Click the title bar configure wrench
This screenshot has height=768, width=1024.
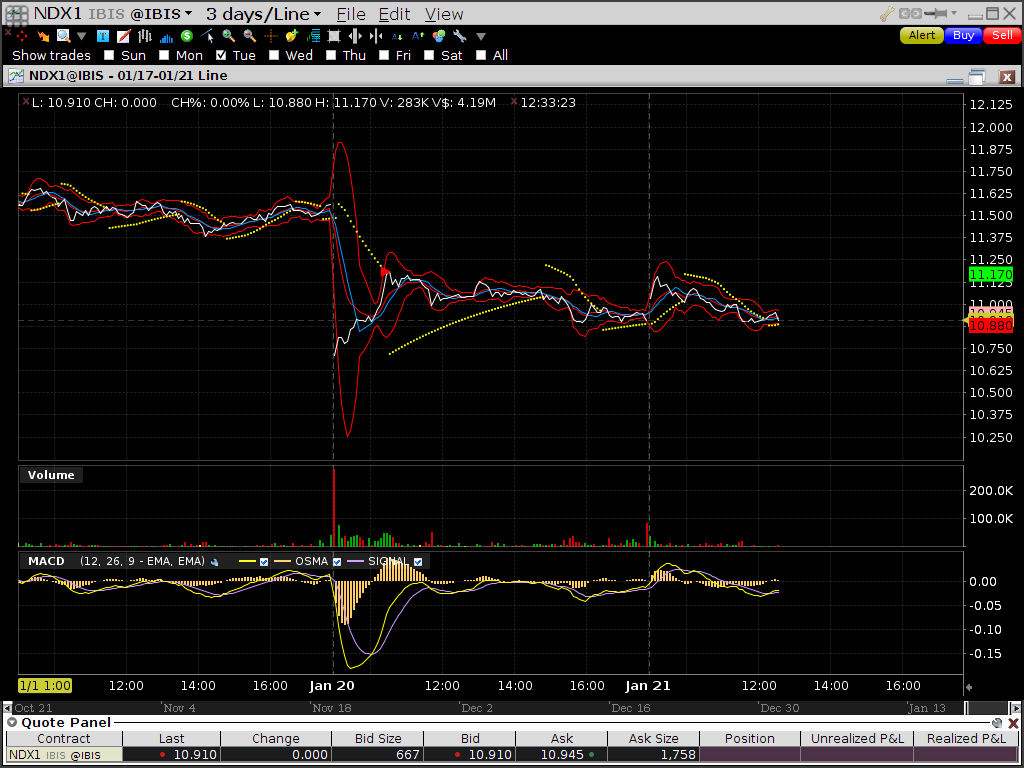[x=887, y=13]
